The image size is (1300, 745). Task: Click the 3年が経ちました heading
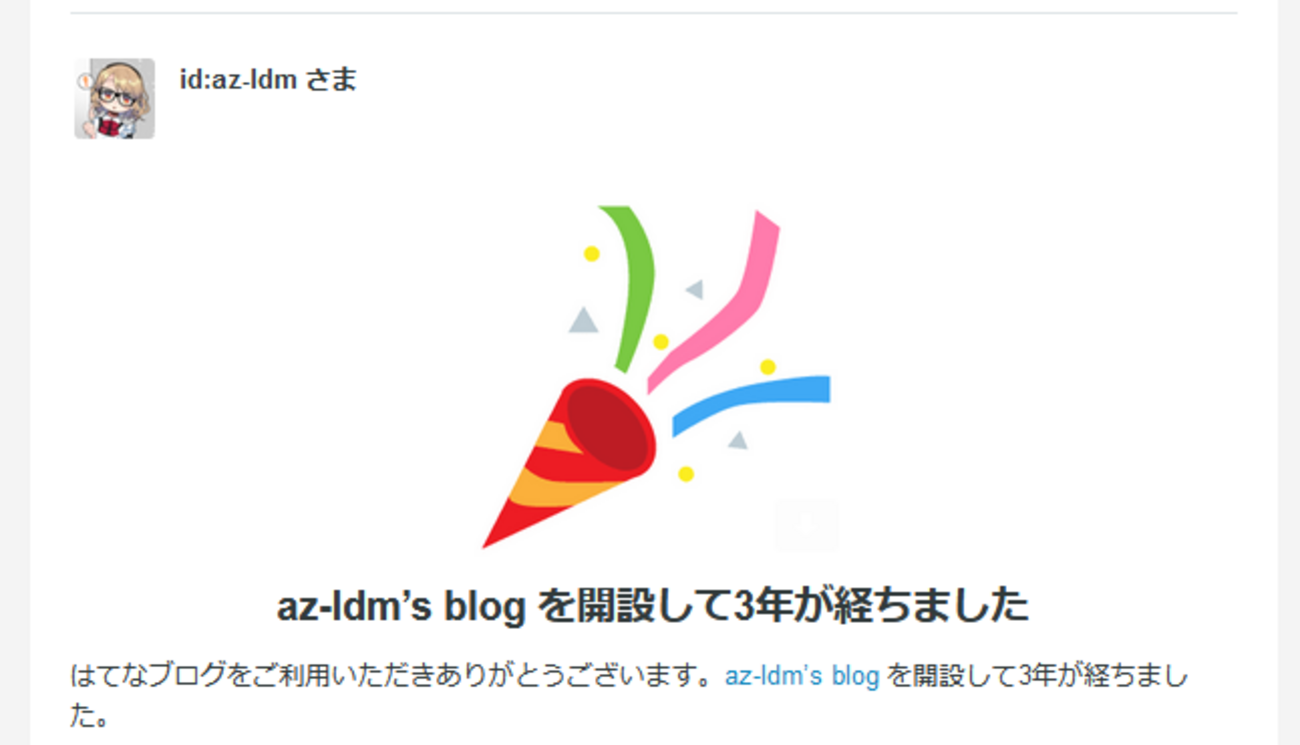652,606
